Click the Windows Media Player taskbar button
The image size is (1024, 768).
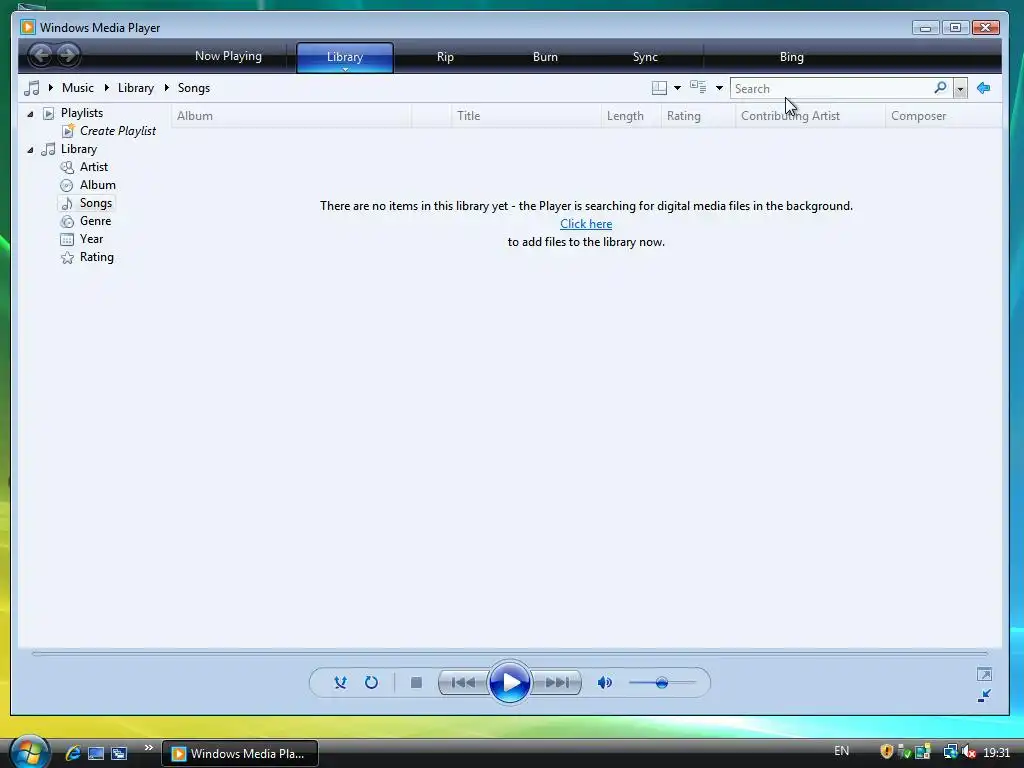click(240, 753)
